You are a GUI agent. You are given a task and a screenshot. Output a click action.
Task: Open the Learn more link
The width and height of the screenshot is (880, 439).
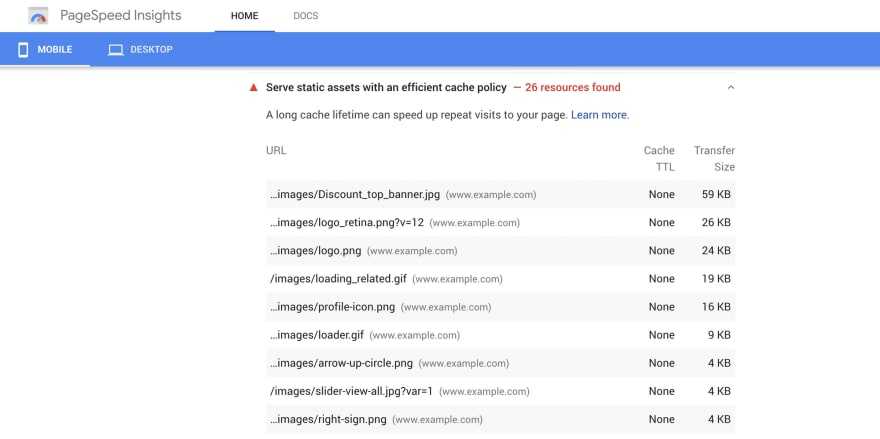tap(599, 115)
